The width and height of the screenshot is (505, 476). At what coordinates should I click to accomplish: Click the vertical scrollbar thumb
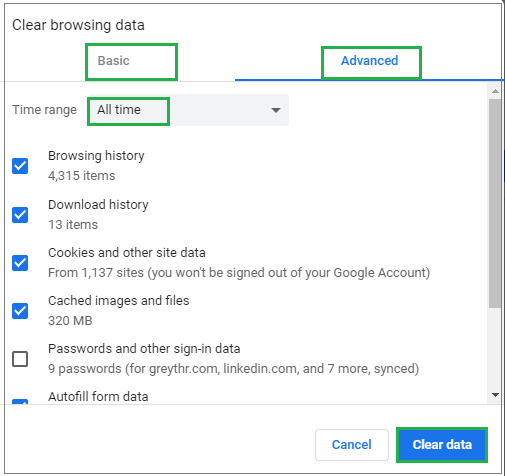click(x=495, y=203)
